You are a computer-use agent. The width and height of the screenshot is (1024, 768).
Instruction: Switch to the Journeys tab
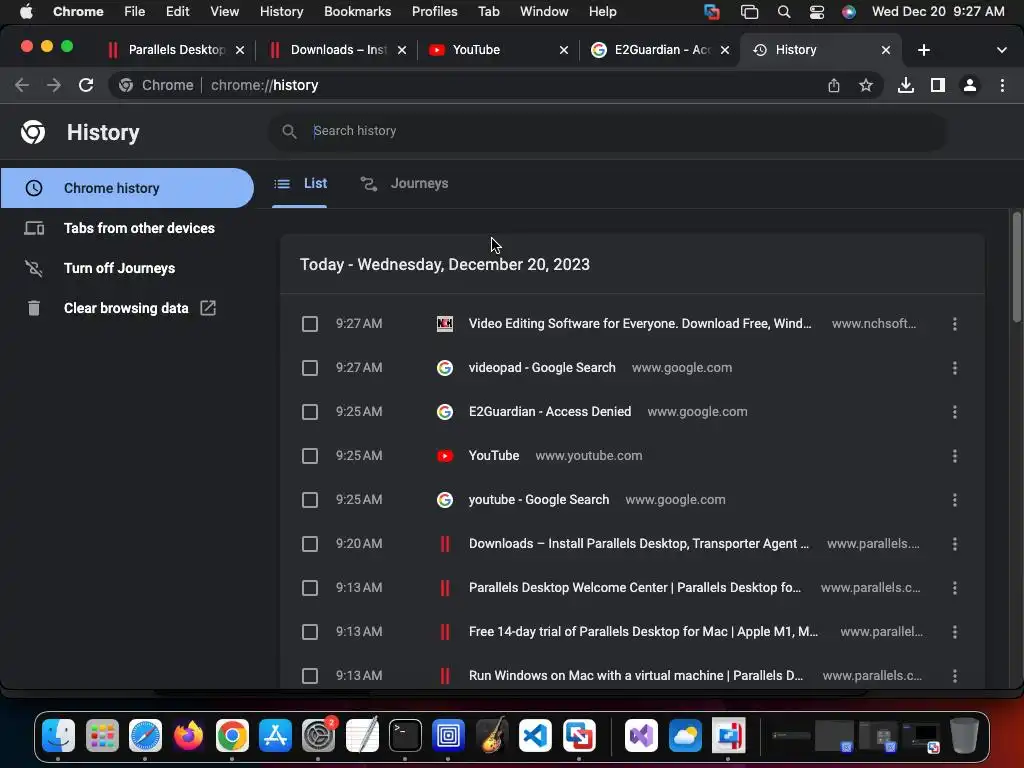click(x=404, y=184)
